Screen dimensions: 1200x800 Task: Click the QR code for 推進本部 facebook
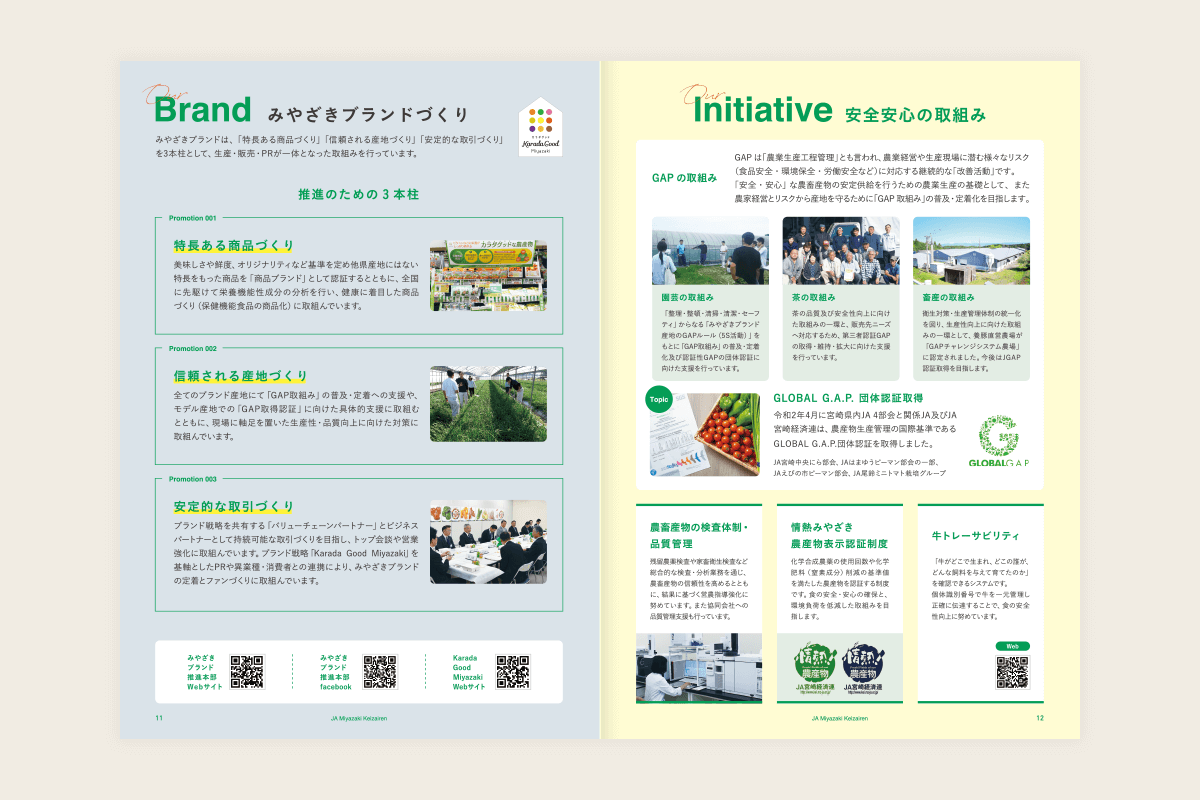[x=380, y=672]
